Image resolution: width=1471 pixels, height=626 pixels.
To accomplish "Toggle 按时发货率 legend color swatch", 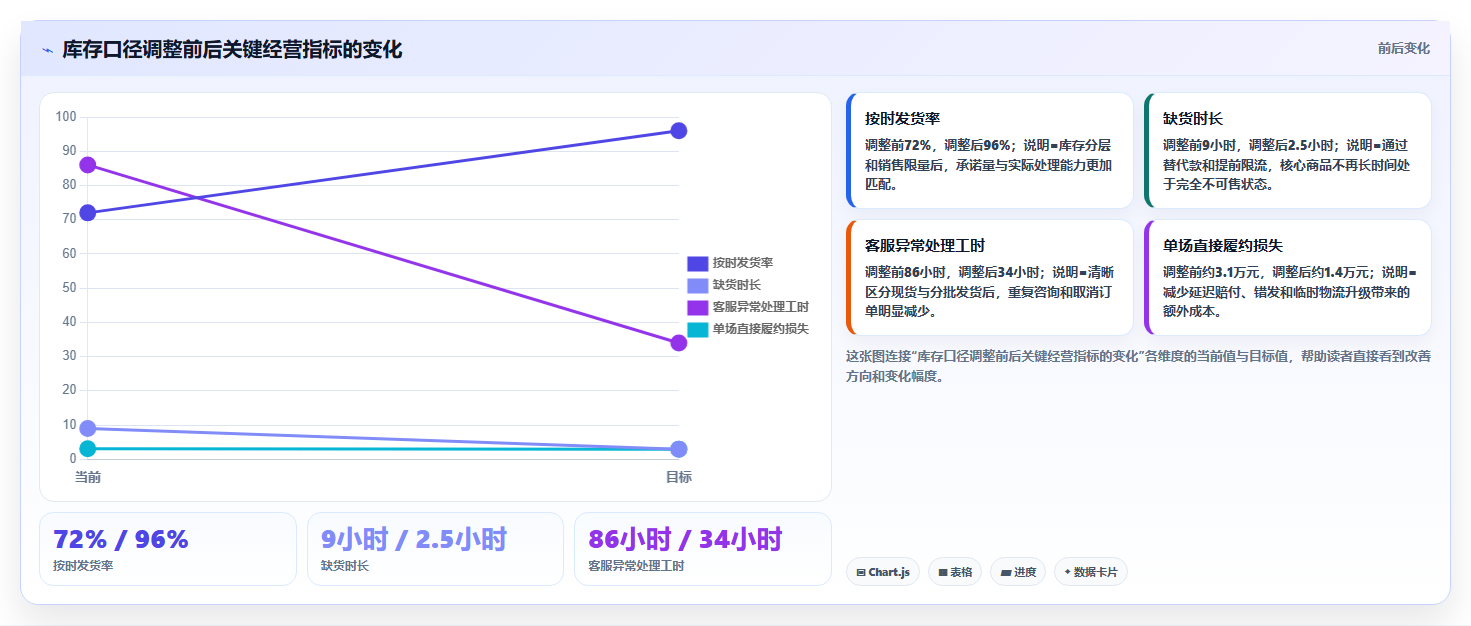I will [697, 263].
